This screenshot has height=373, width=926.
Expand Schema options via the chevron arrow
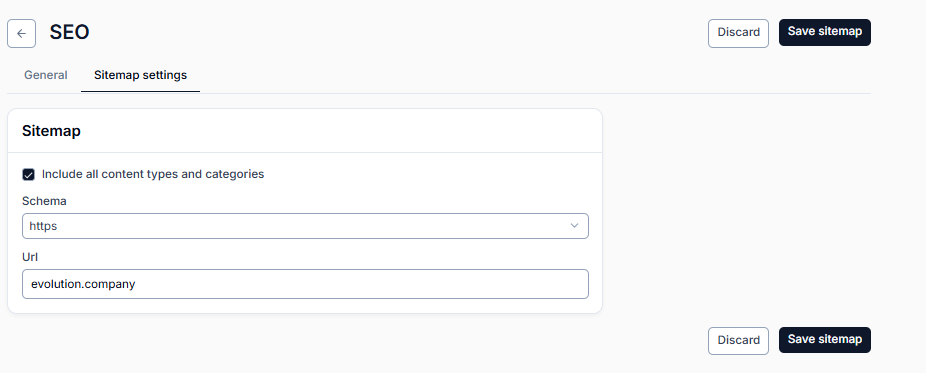[x=574, y=226]
